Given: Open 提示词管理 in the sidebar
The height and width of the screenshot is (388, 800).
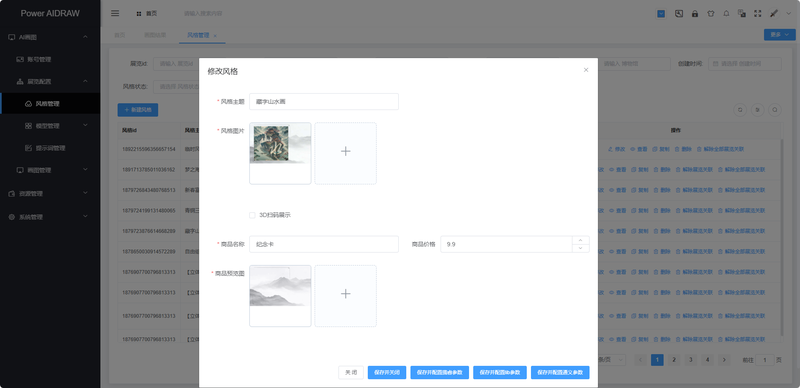Looking at the screenshot, I should click(50, 148).
